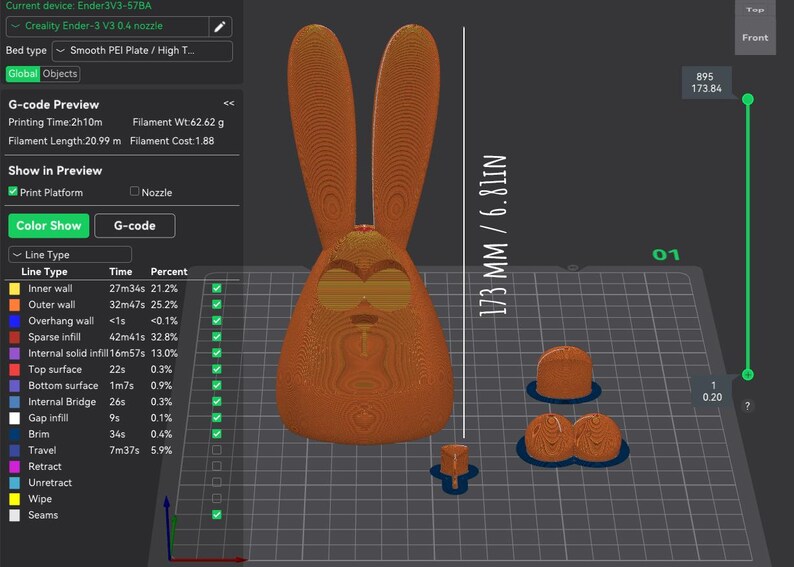The height and width of the screenshot is (567, 794).
Task: Click the Inner wall yellow color swatch
Action: 15,289
